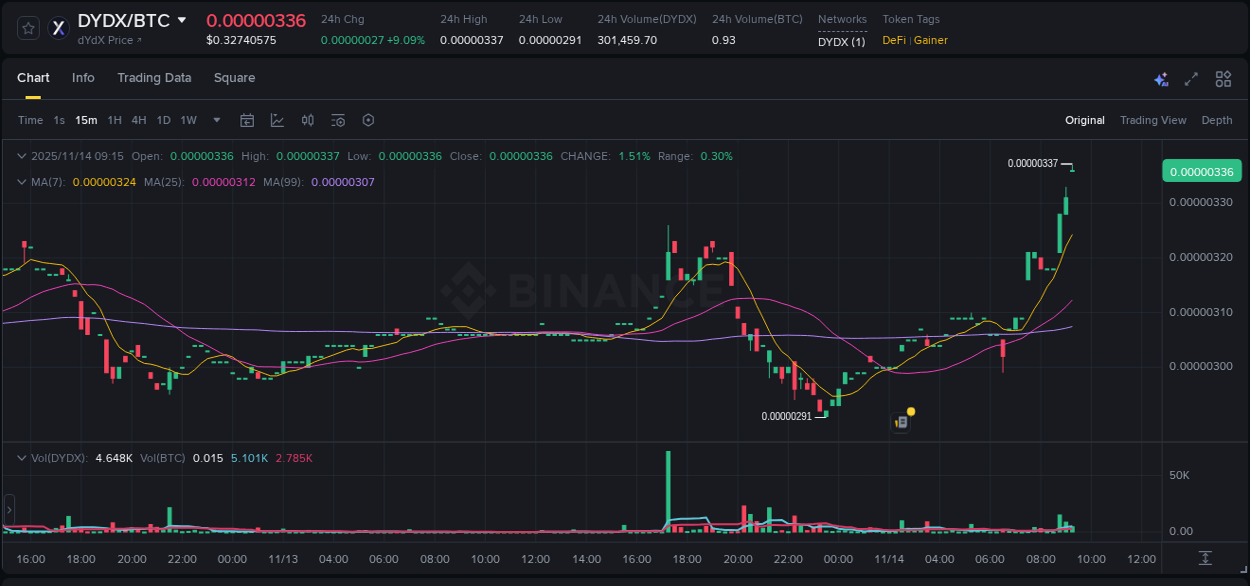Open additional timeframes dropdown arrow
Viewport: 1250px width, 586px height.
[x=215, y=119]
